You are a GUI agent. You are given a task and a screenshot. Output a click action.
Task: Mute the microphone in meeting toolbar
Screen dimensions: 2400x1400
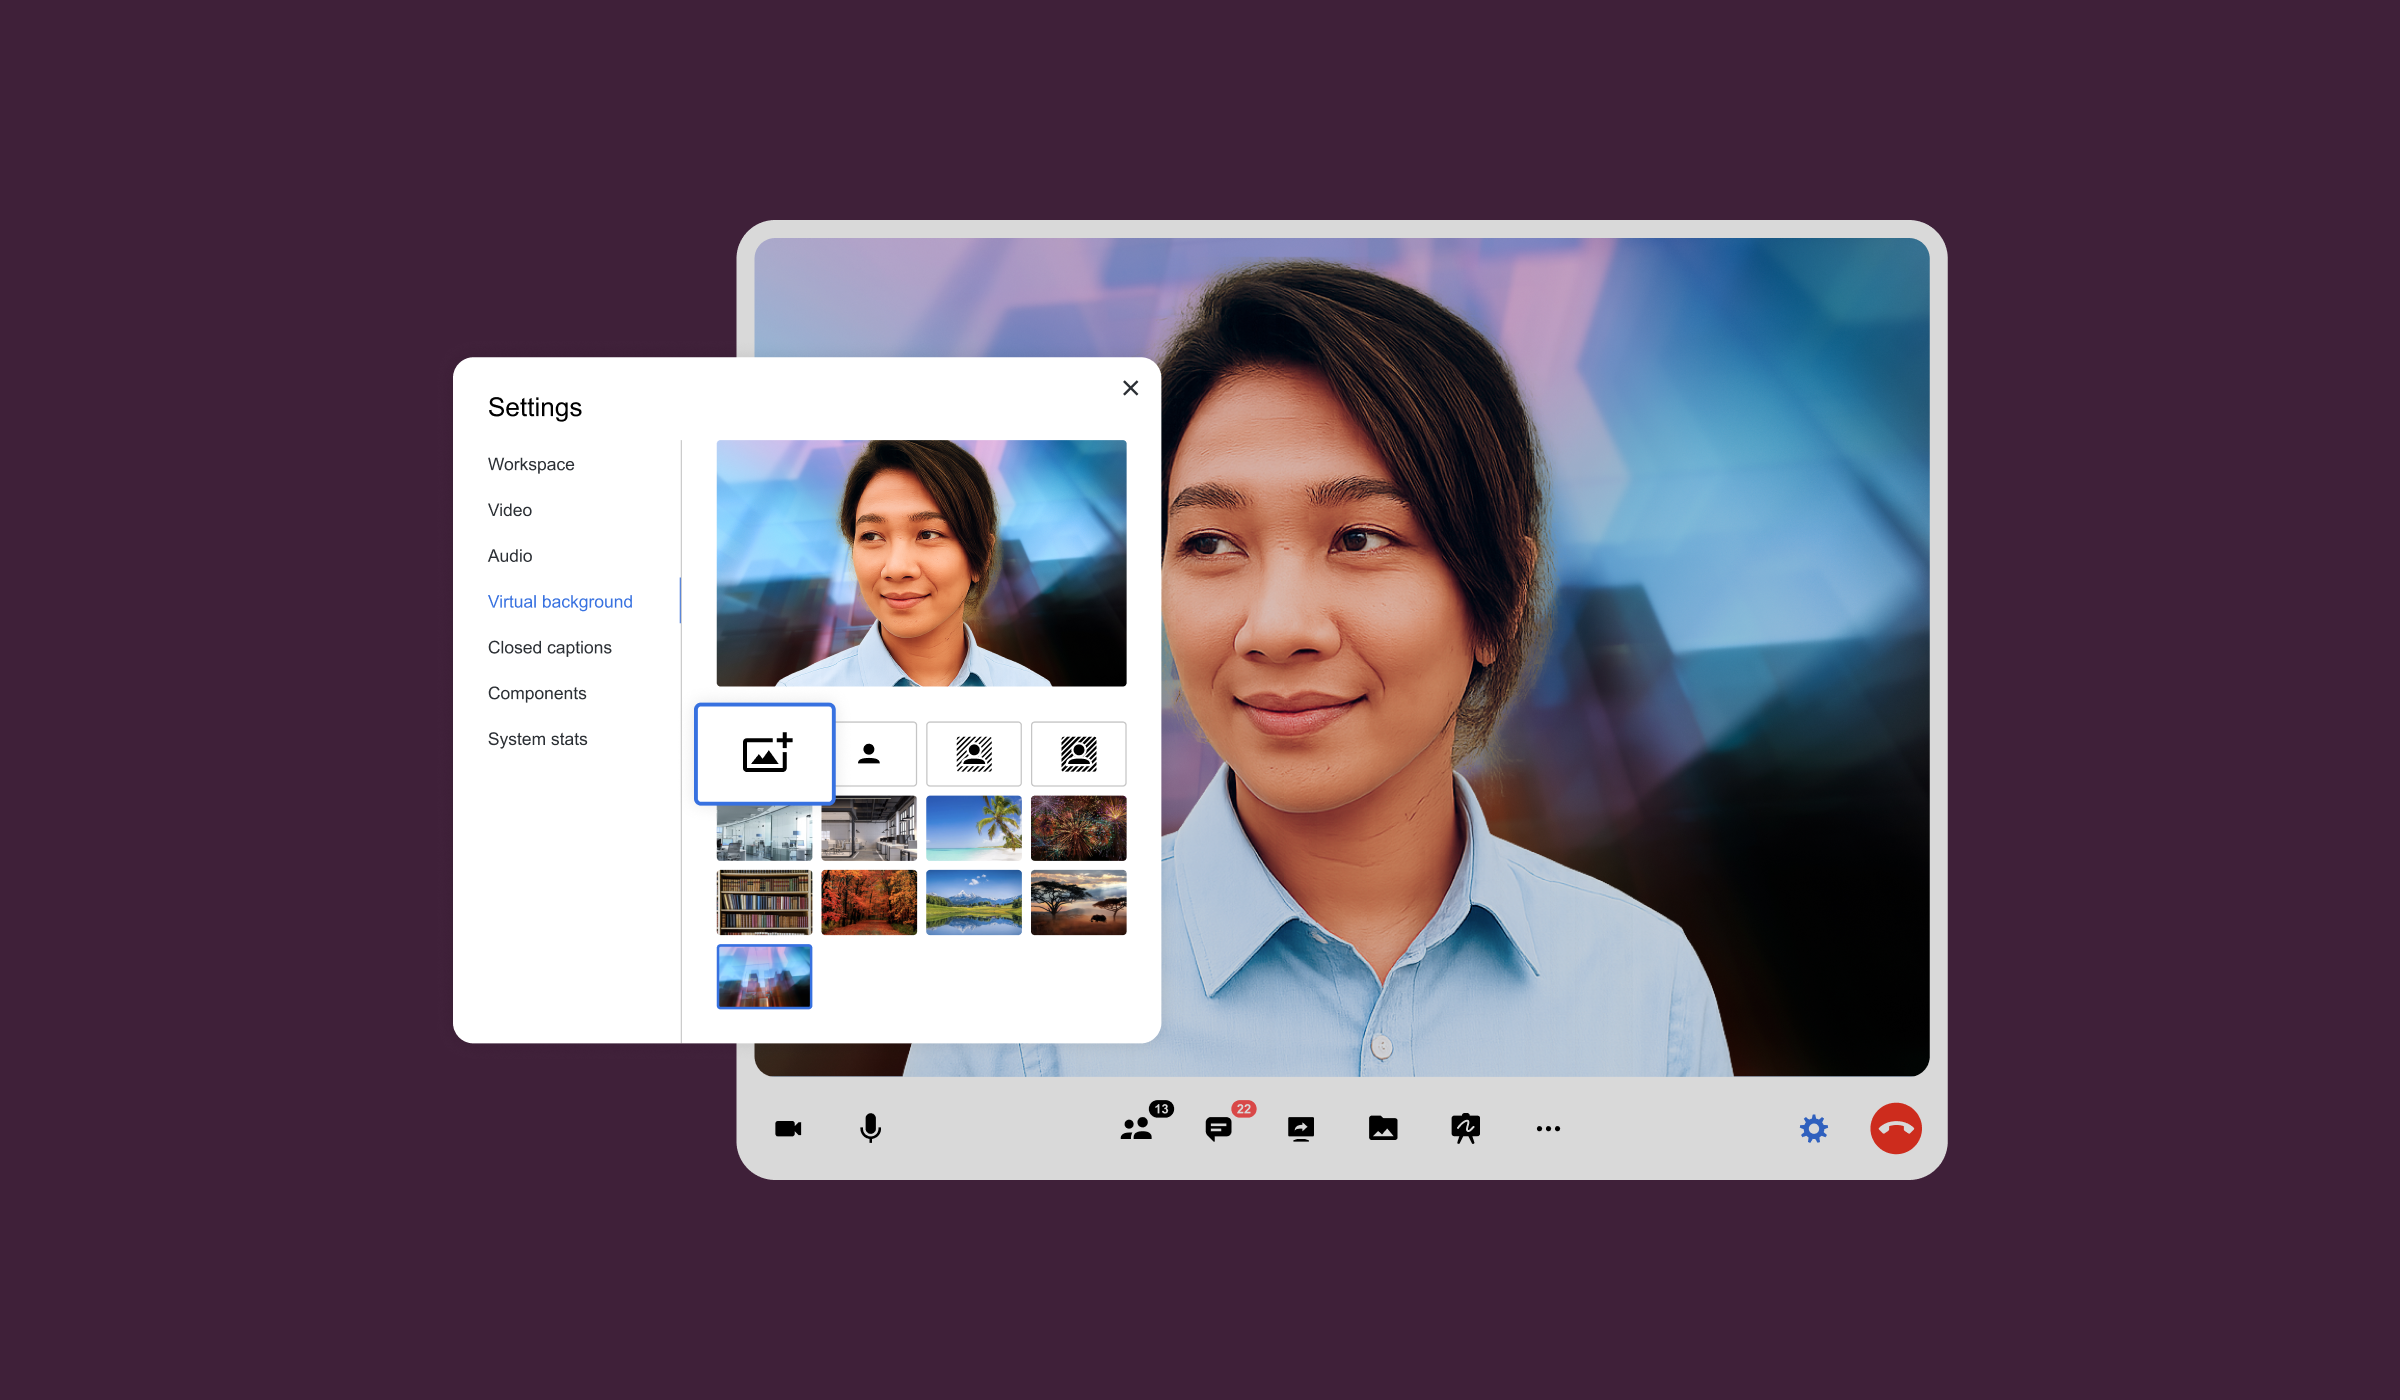point(871,1129)
